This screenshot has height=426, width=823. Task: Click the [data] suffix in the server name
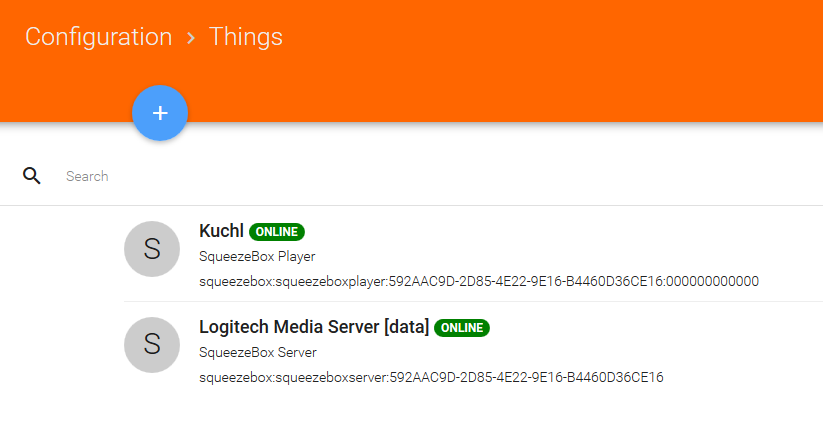[407, 327]
